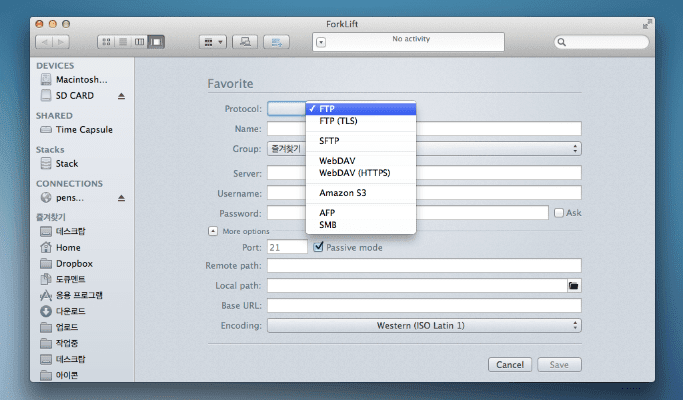Screen dimensions: 683x400
Task: Click the synchronize toolbar icon
Action: click(277, 42)
